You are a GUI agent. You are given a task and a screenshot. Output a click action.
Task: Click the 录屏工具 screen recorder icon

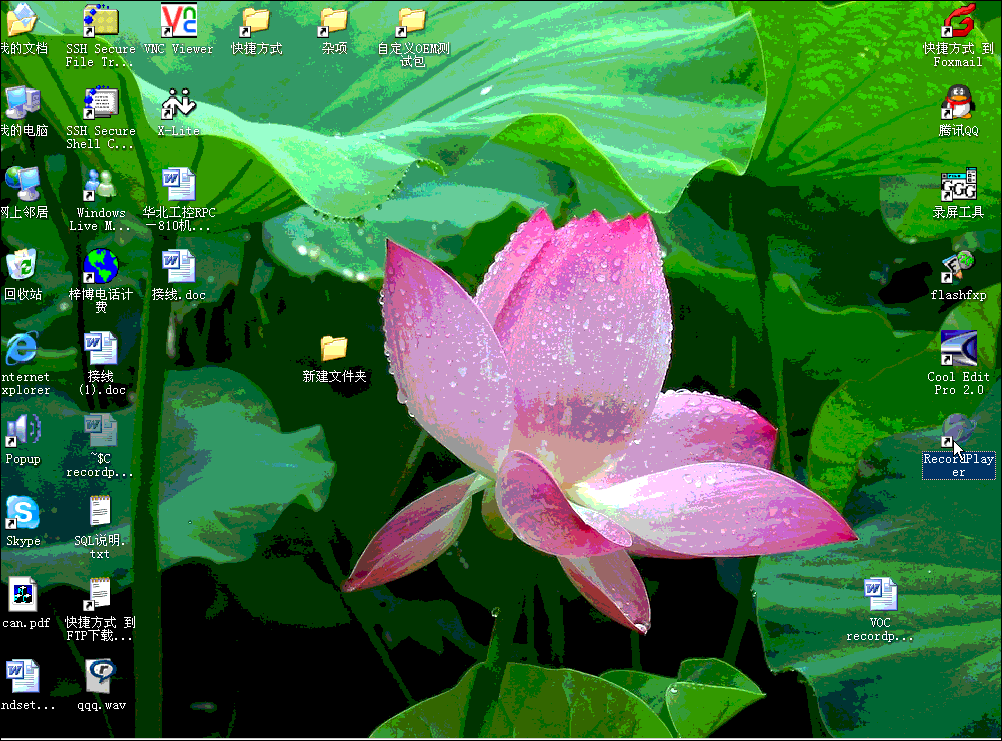958,186
